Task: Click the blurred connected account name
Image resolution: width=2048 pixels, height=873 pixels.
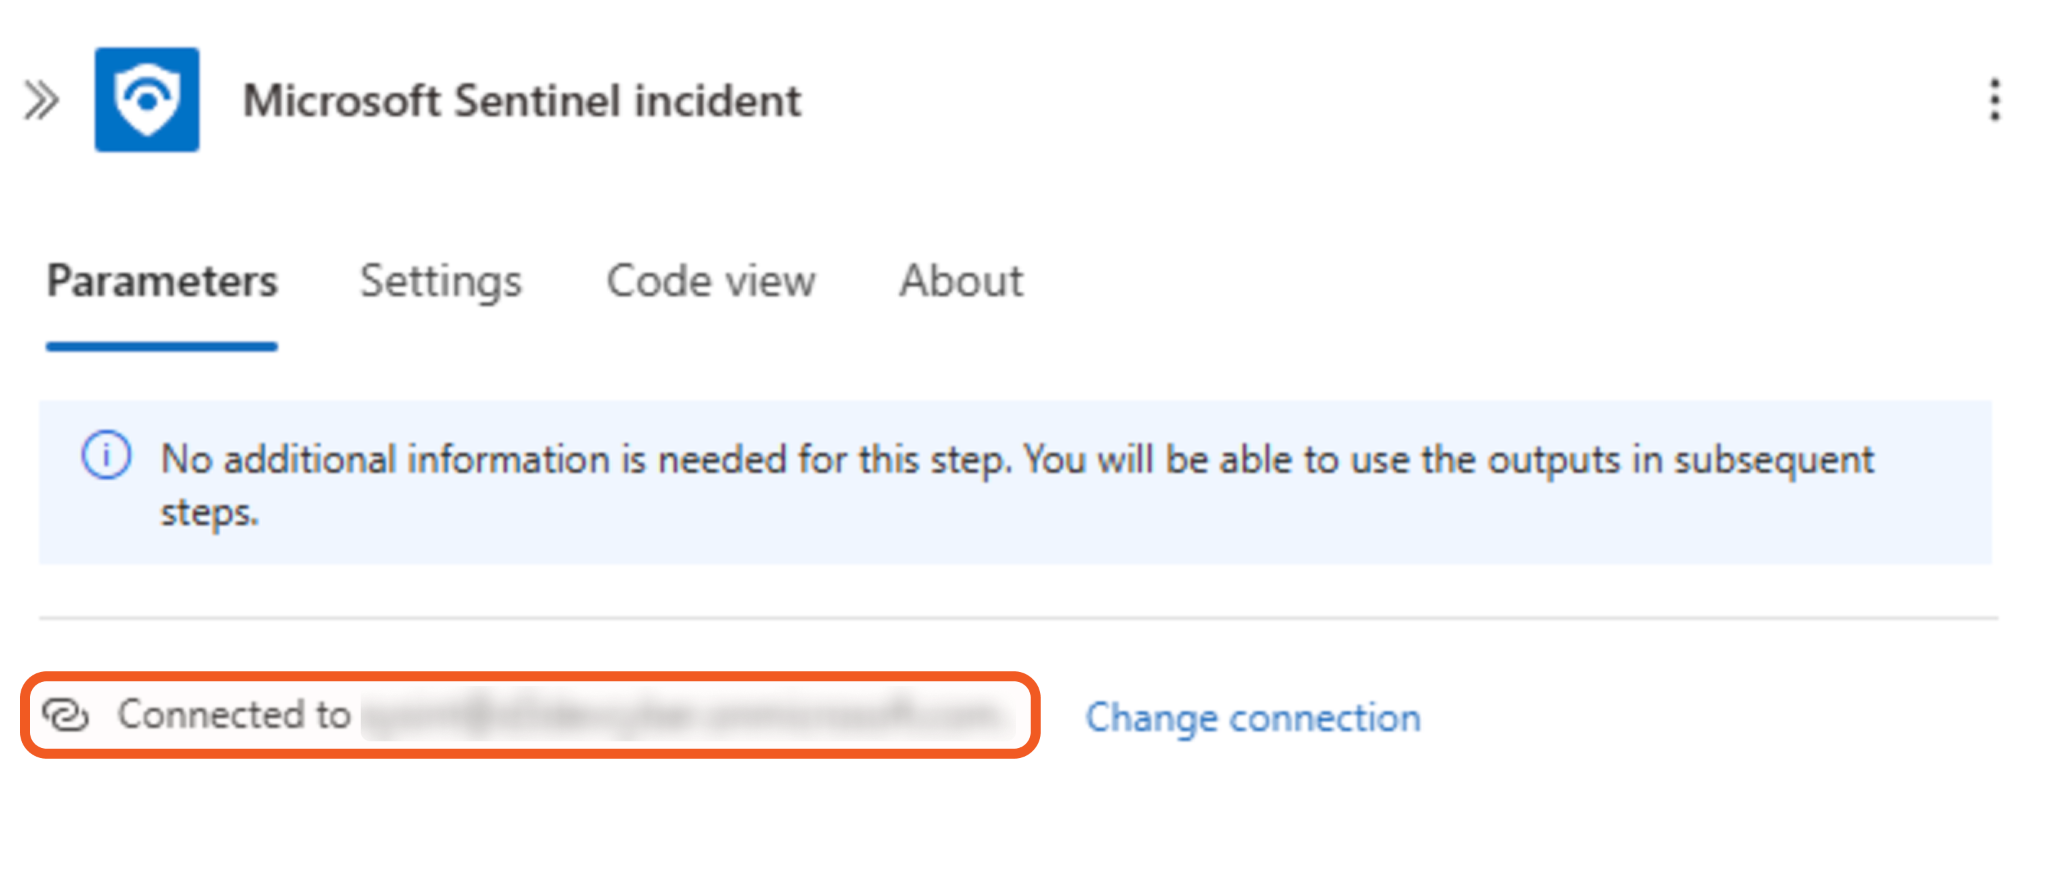Action: [x=685, y=716]
